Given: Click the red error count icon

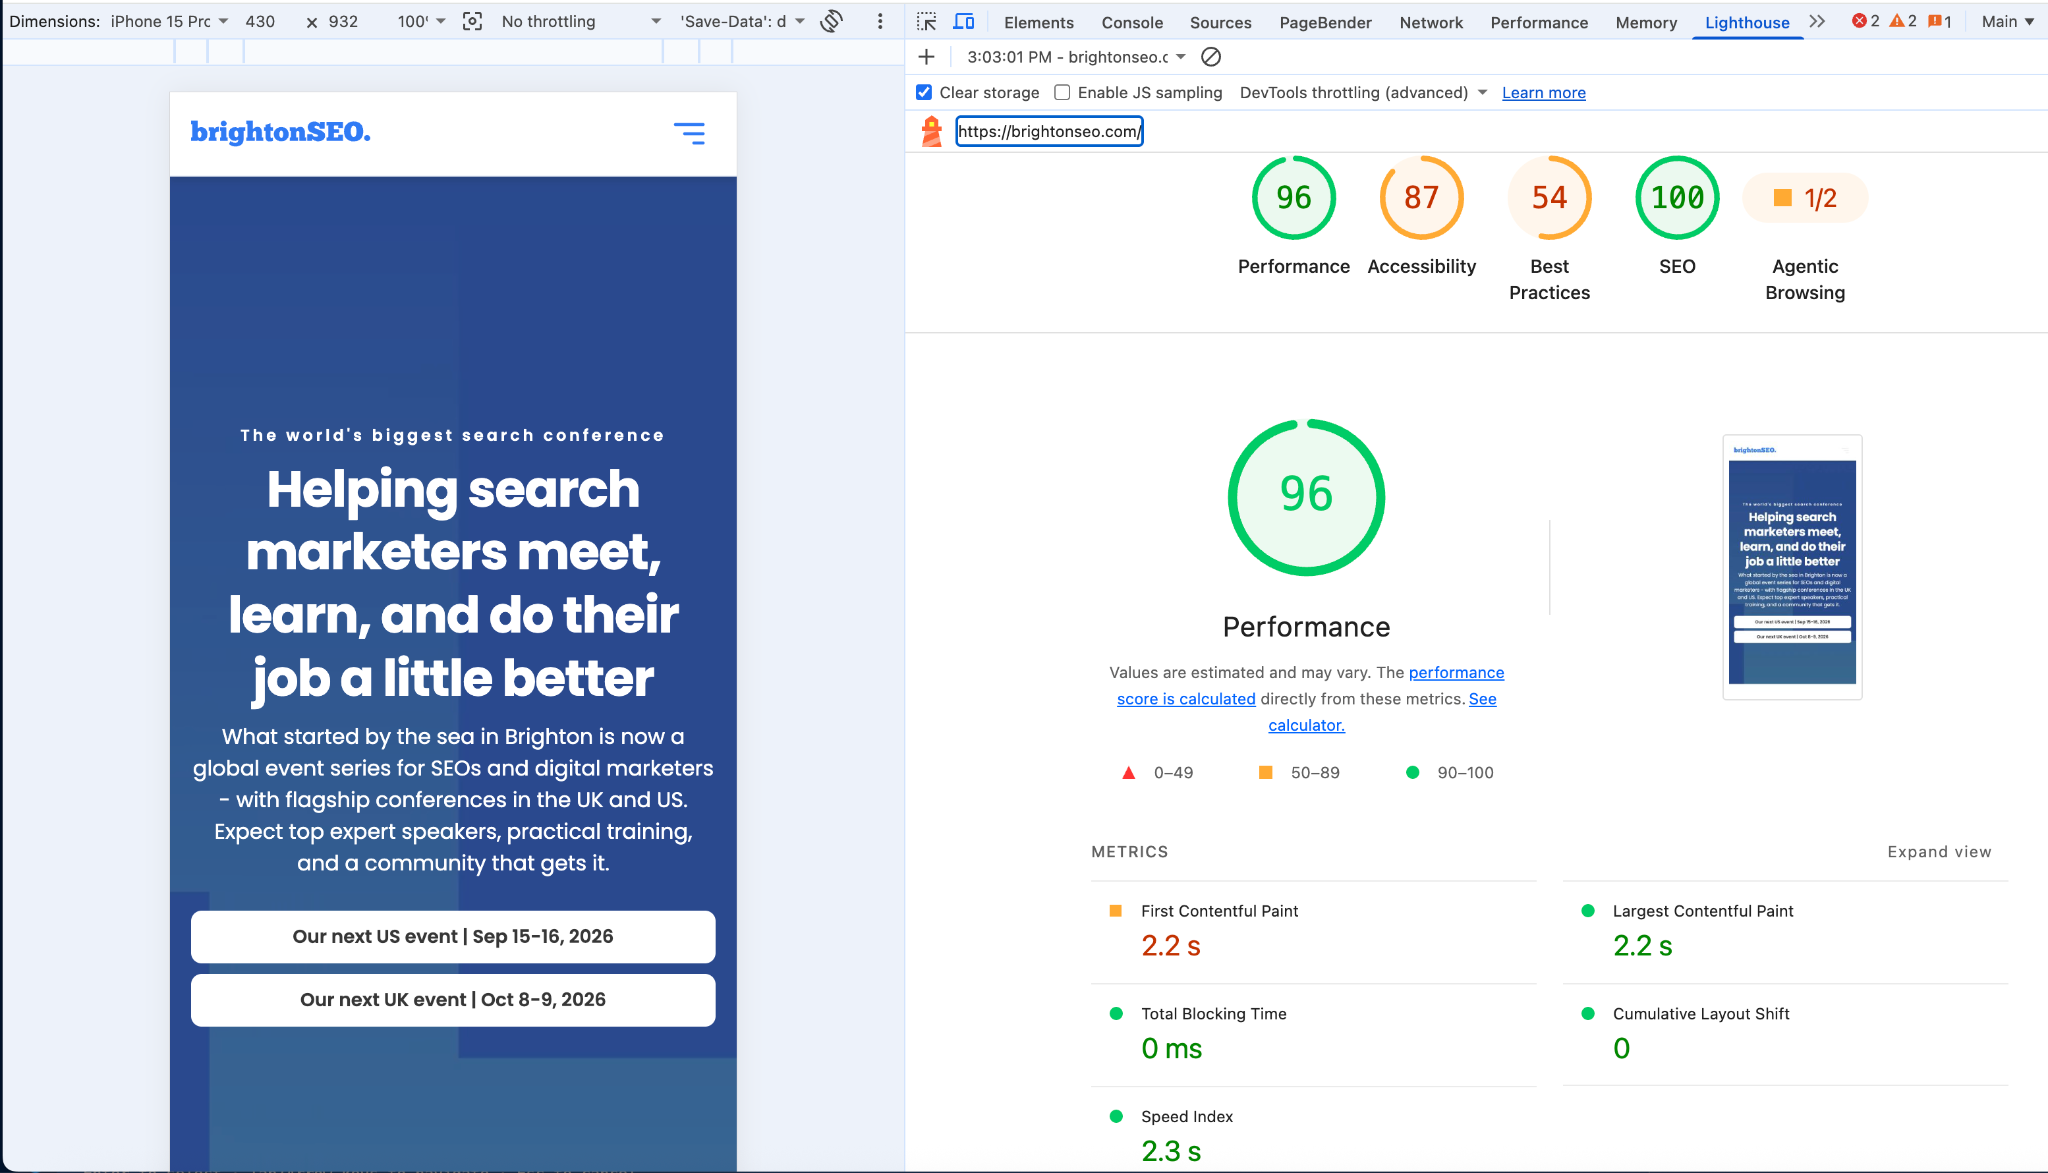Looking at the screenshot, I should point(1859,21).
